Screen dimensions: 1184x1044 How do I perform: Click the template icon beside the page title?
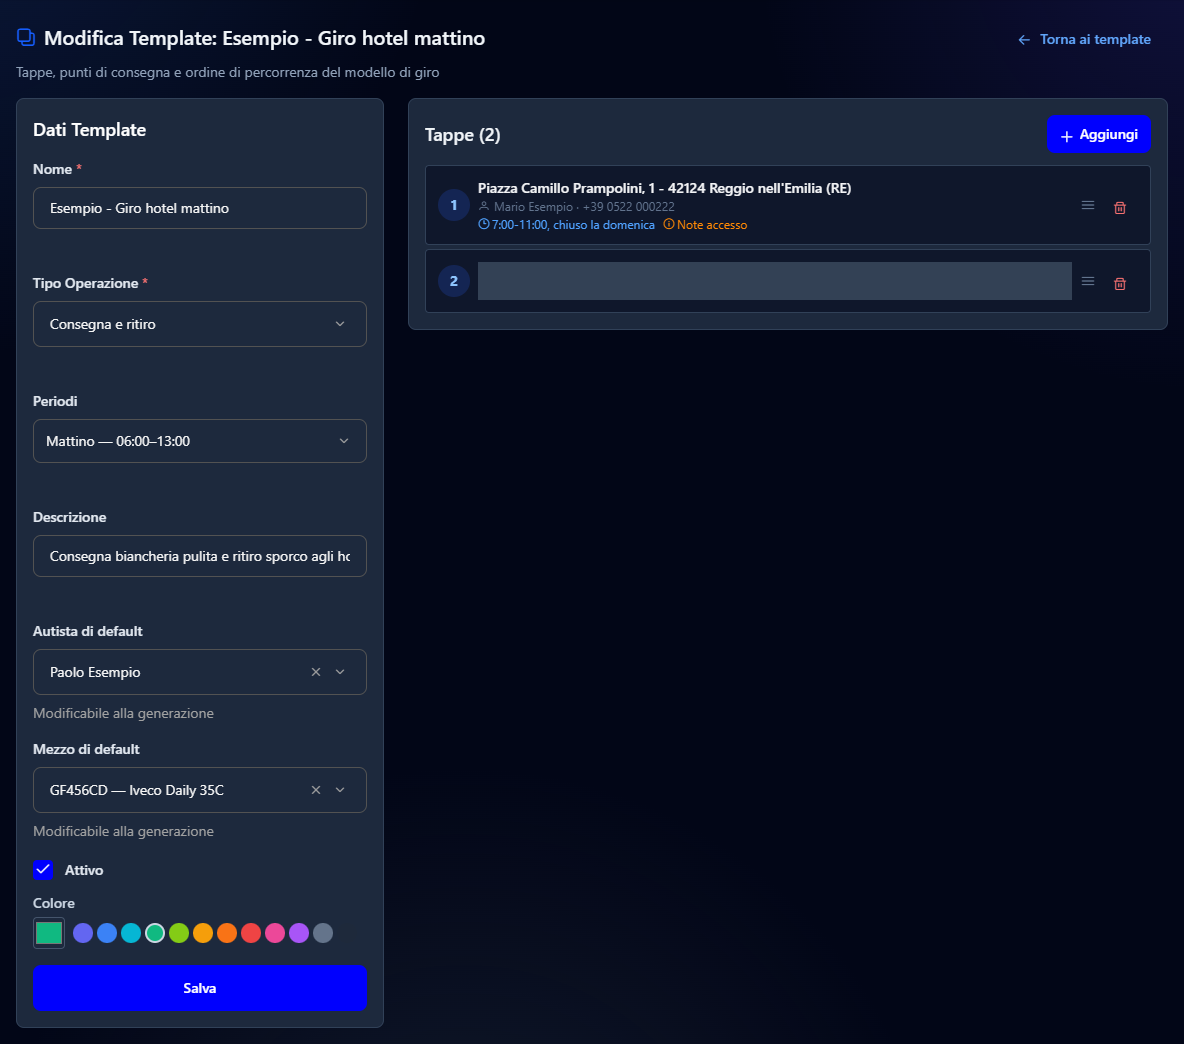coord(26,37)
